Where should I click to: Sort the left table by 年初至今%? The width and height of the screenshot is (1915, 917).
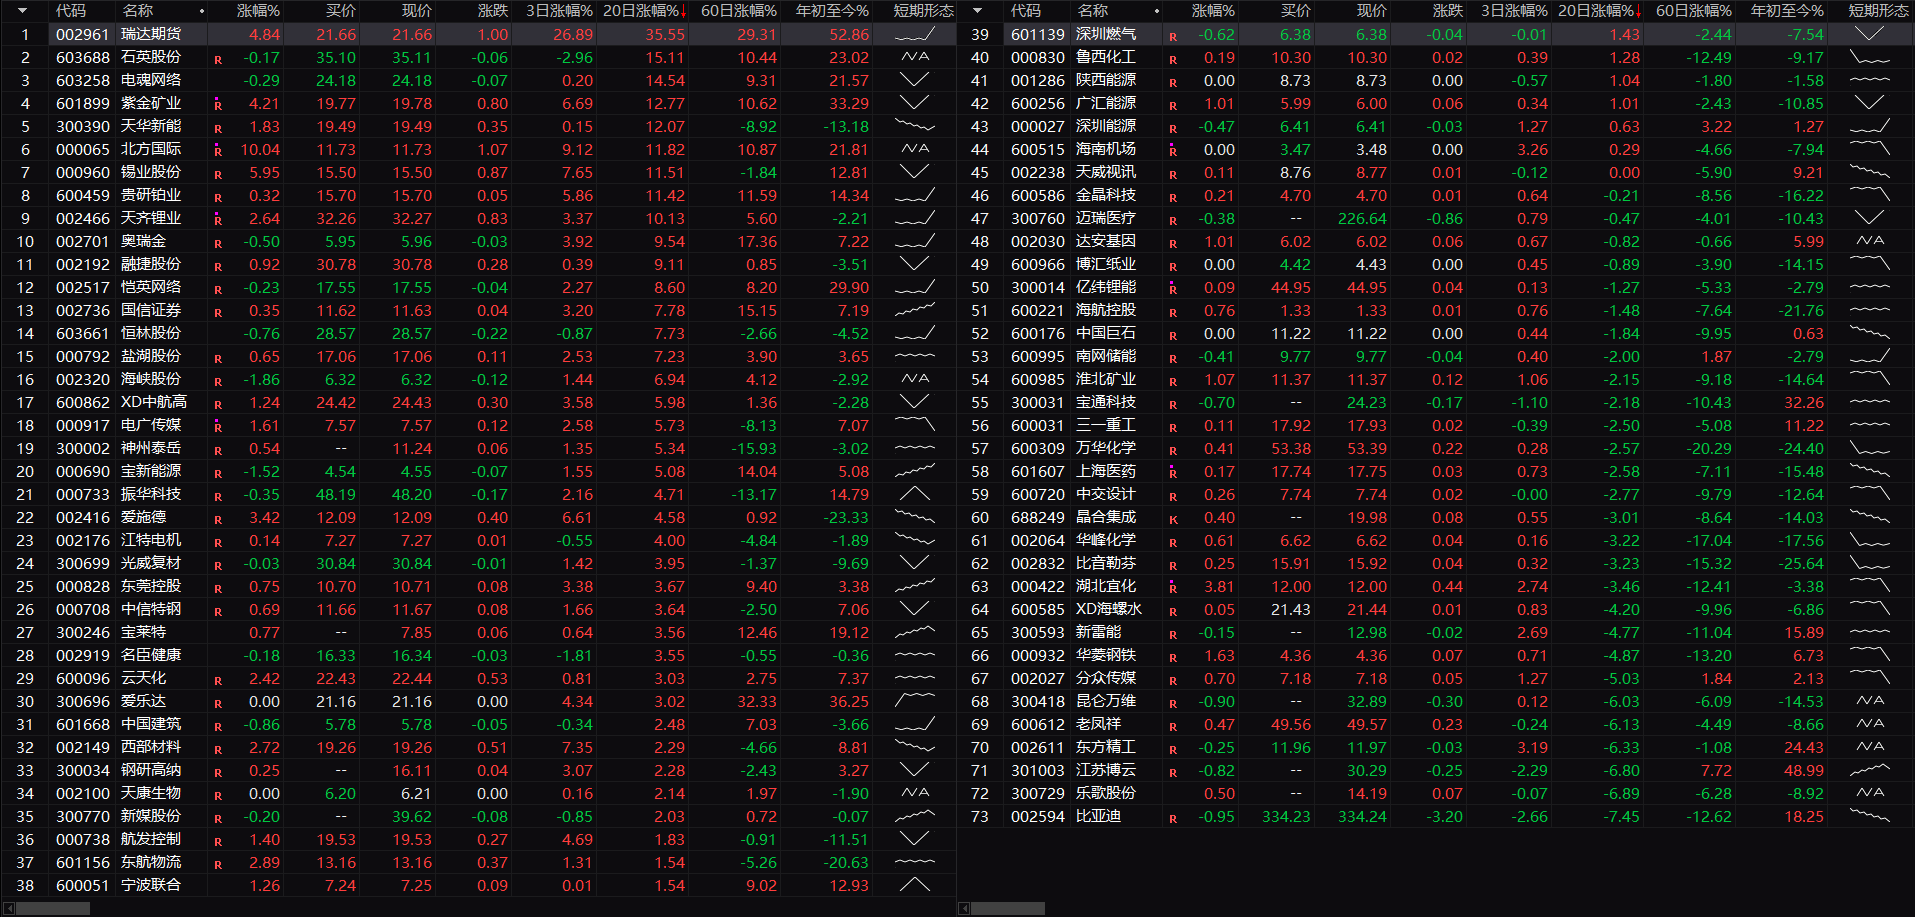pyautogui.click(x=831, y=11)
